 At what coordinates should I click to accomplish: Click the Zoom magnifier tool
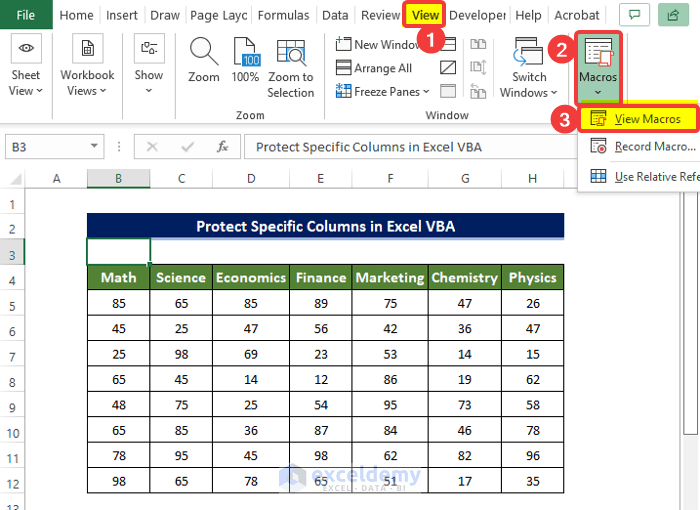click(204, 59)
